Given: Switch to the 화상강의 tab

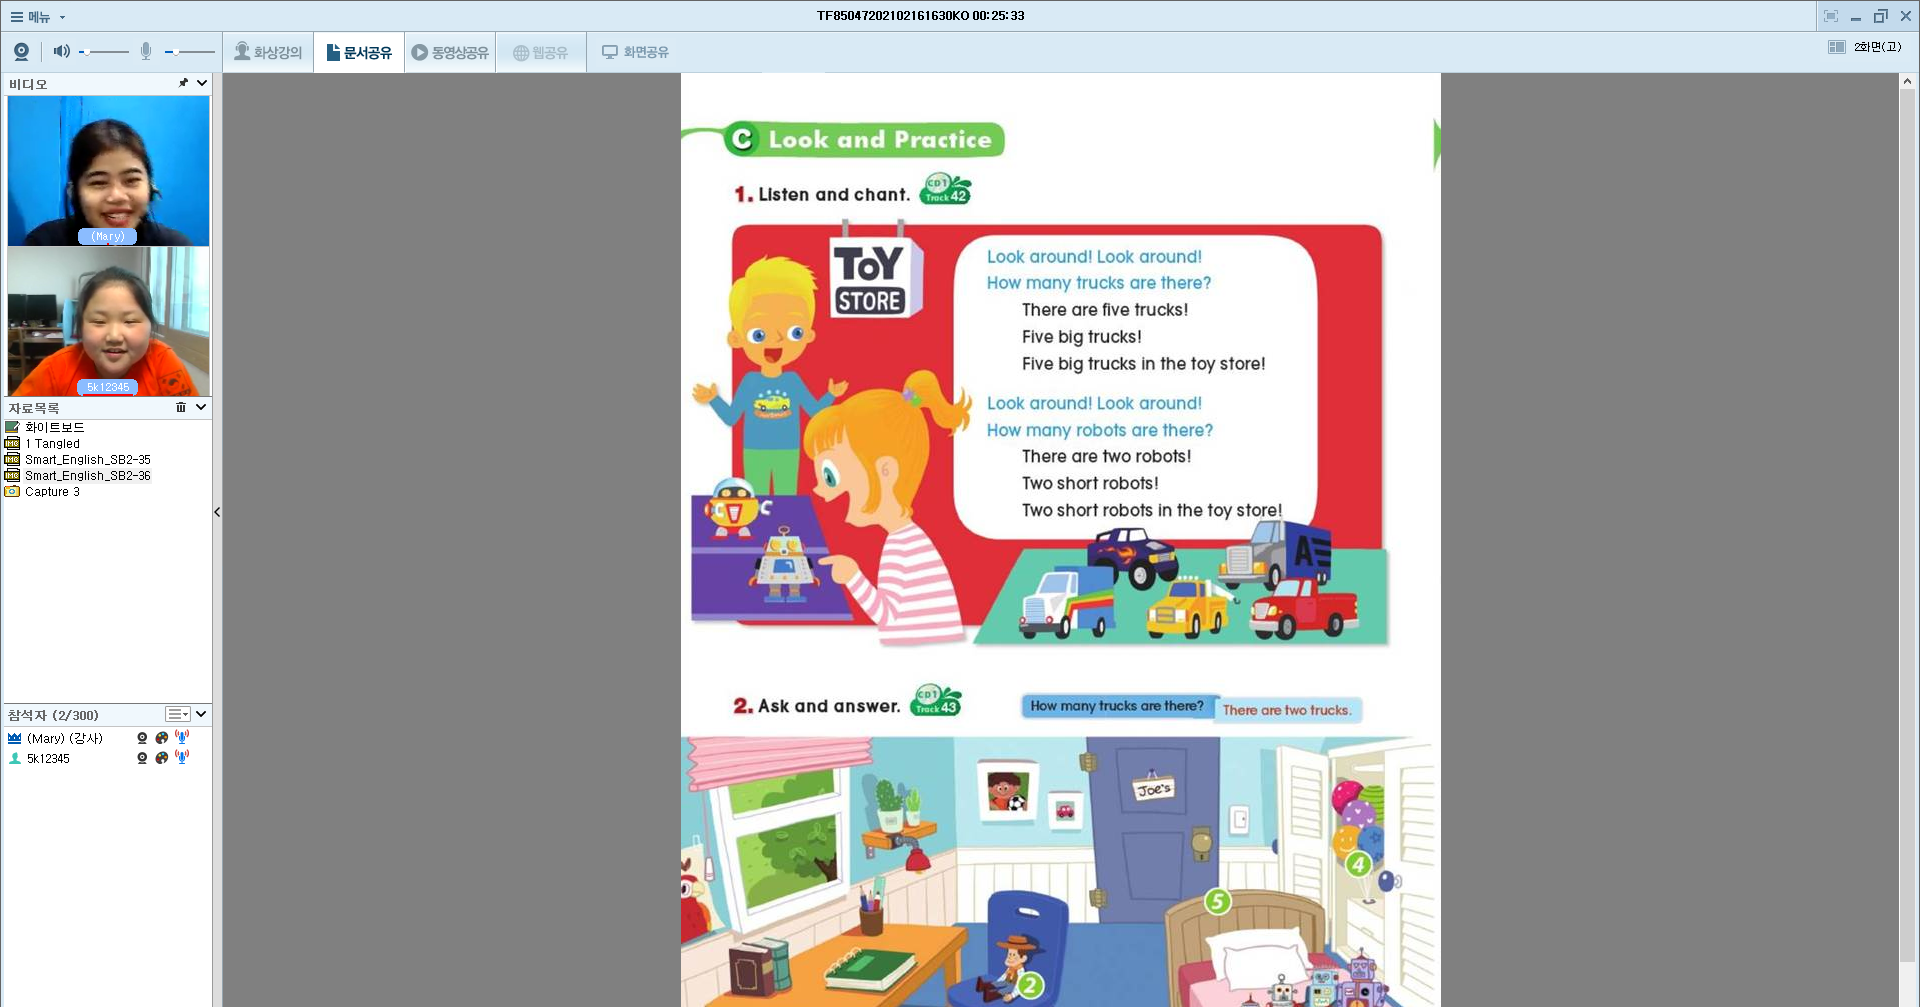Looking at the screenshot, I should 268,52.
